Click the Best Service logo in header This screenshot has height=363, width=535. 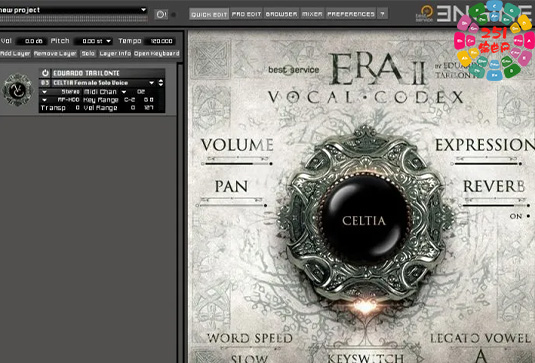[424, 14]
